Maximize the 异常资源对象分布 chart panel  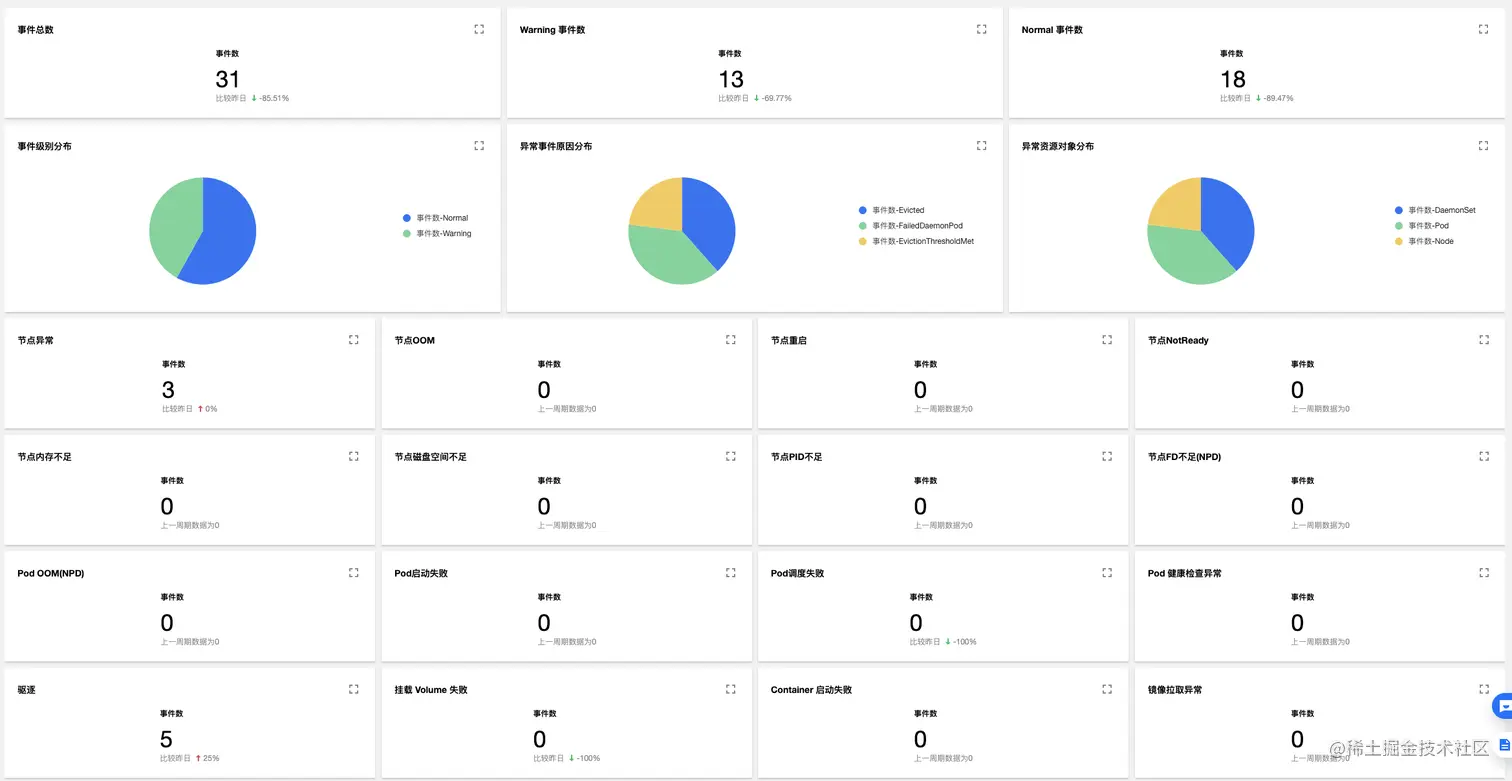[1483, 146]
